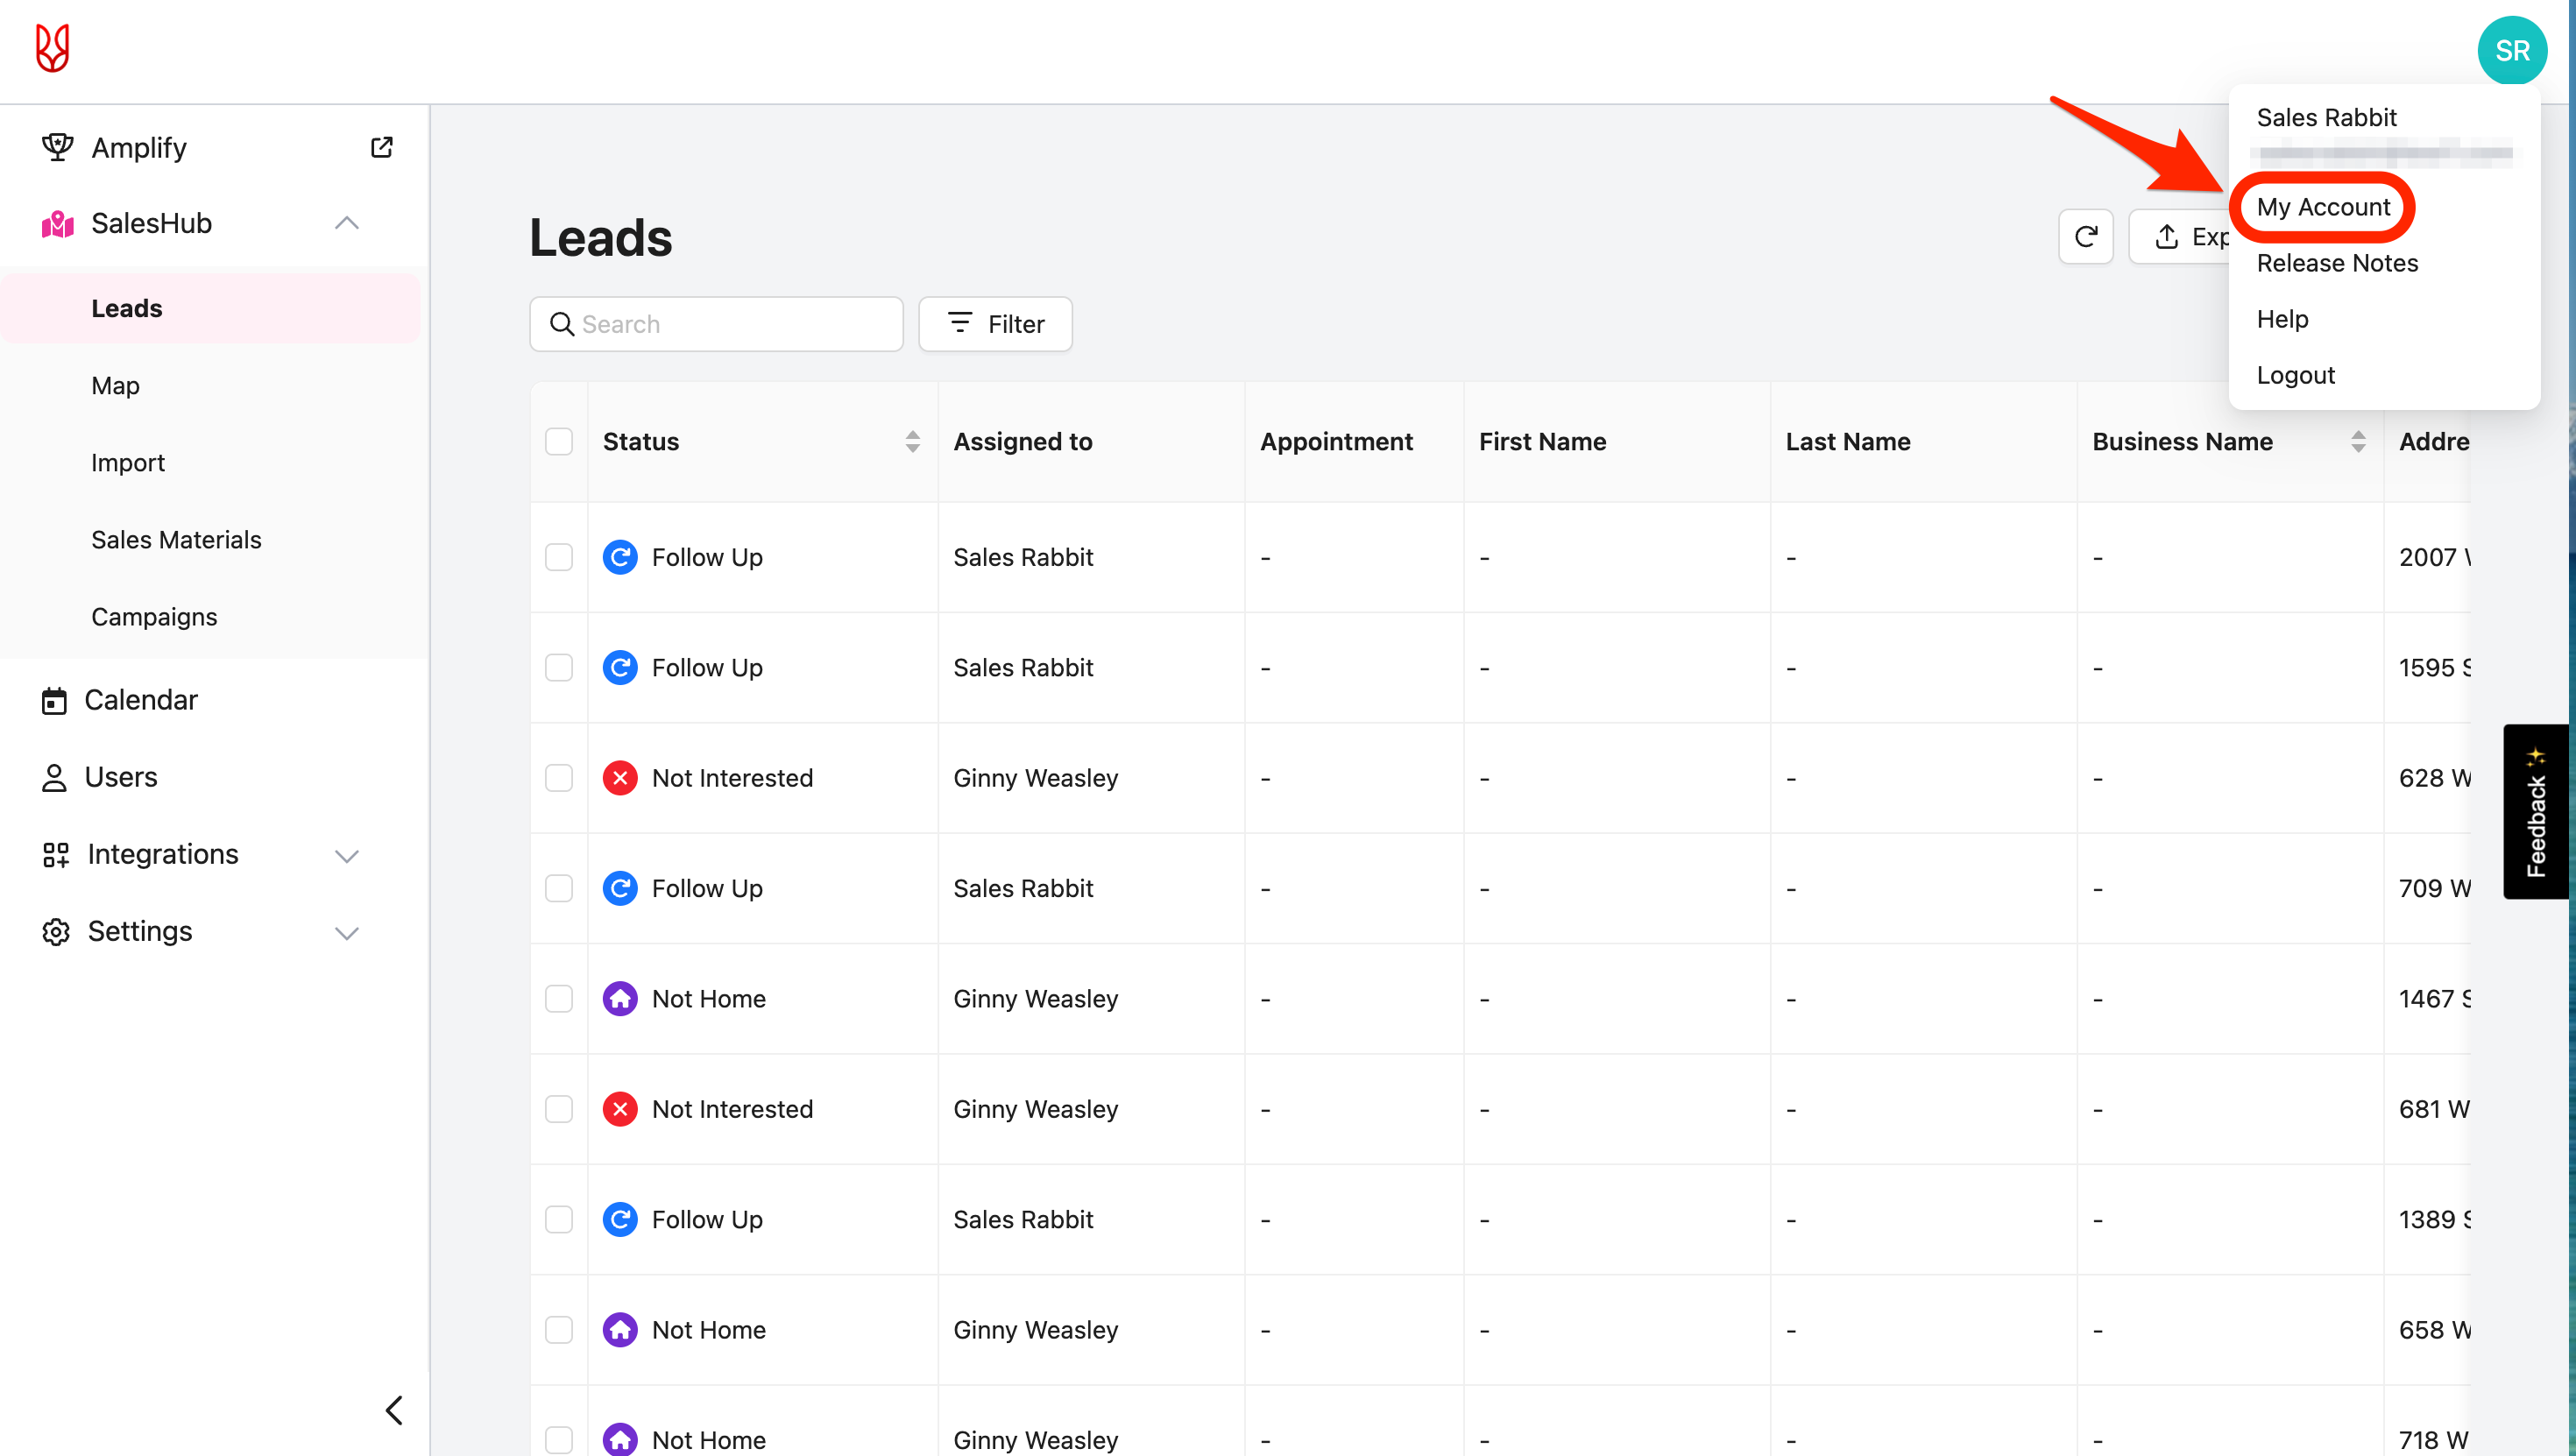Image resolution: width=2576 pixels, height=1456 pixels.
Task: Choose Logout in user menu
Action: [2295, 375]
